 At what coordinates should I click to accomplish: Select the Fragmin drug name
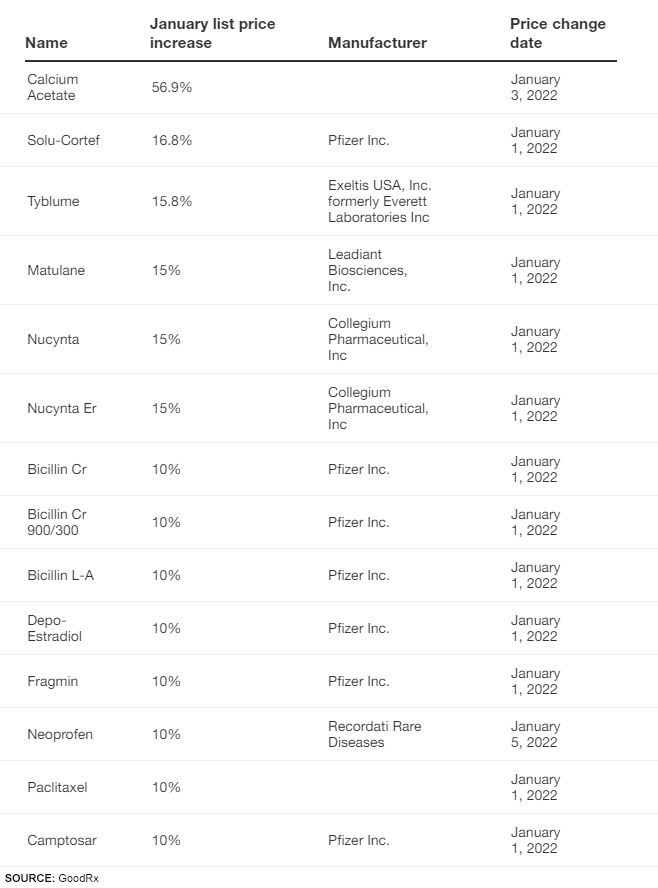[x=53, y=681]
